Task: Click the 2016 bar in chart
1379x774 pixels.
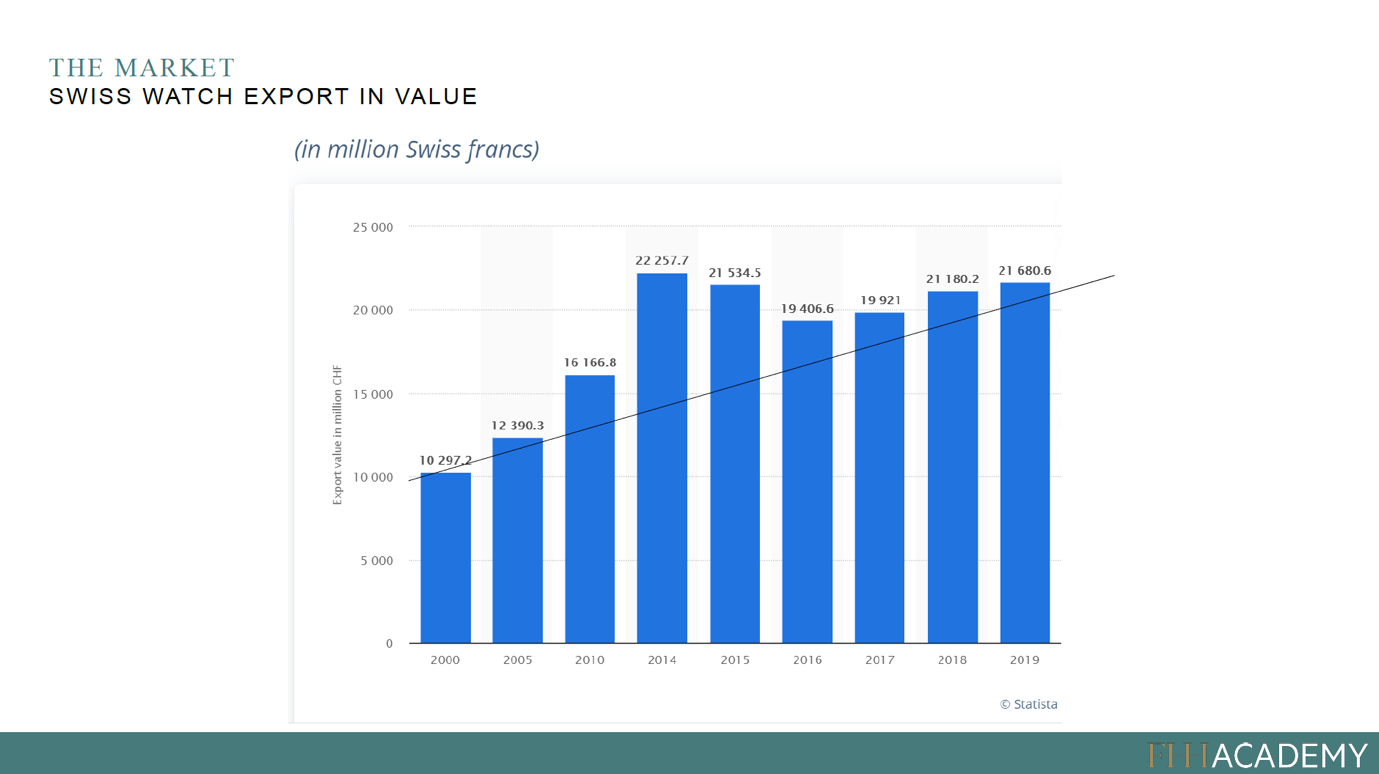Action: 807,482
